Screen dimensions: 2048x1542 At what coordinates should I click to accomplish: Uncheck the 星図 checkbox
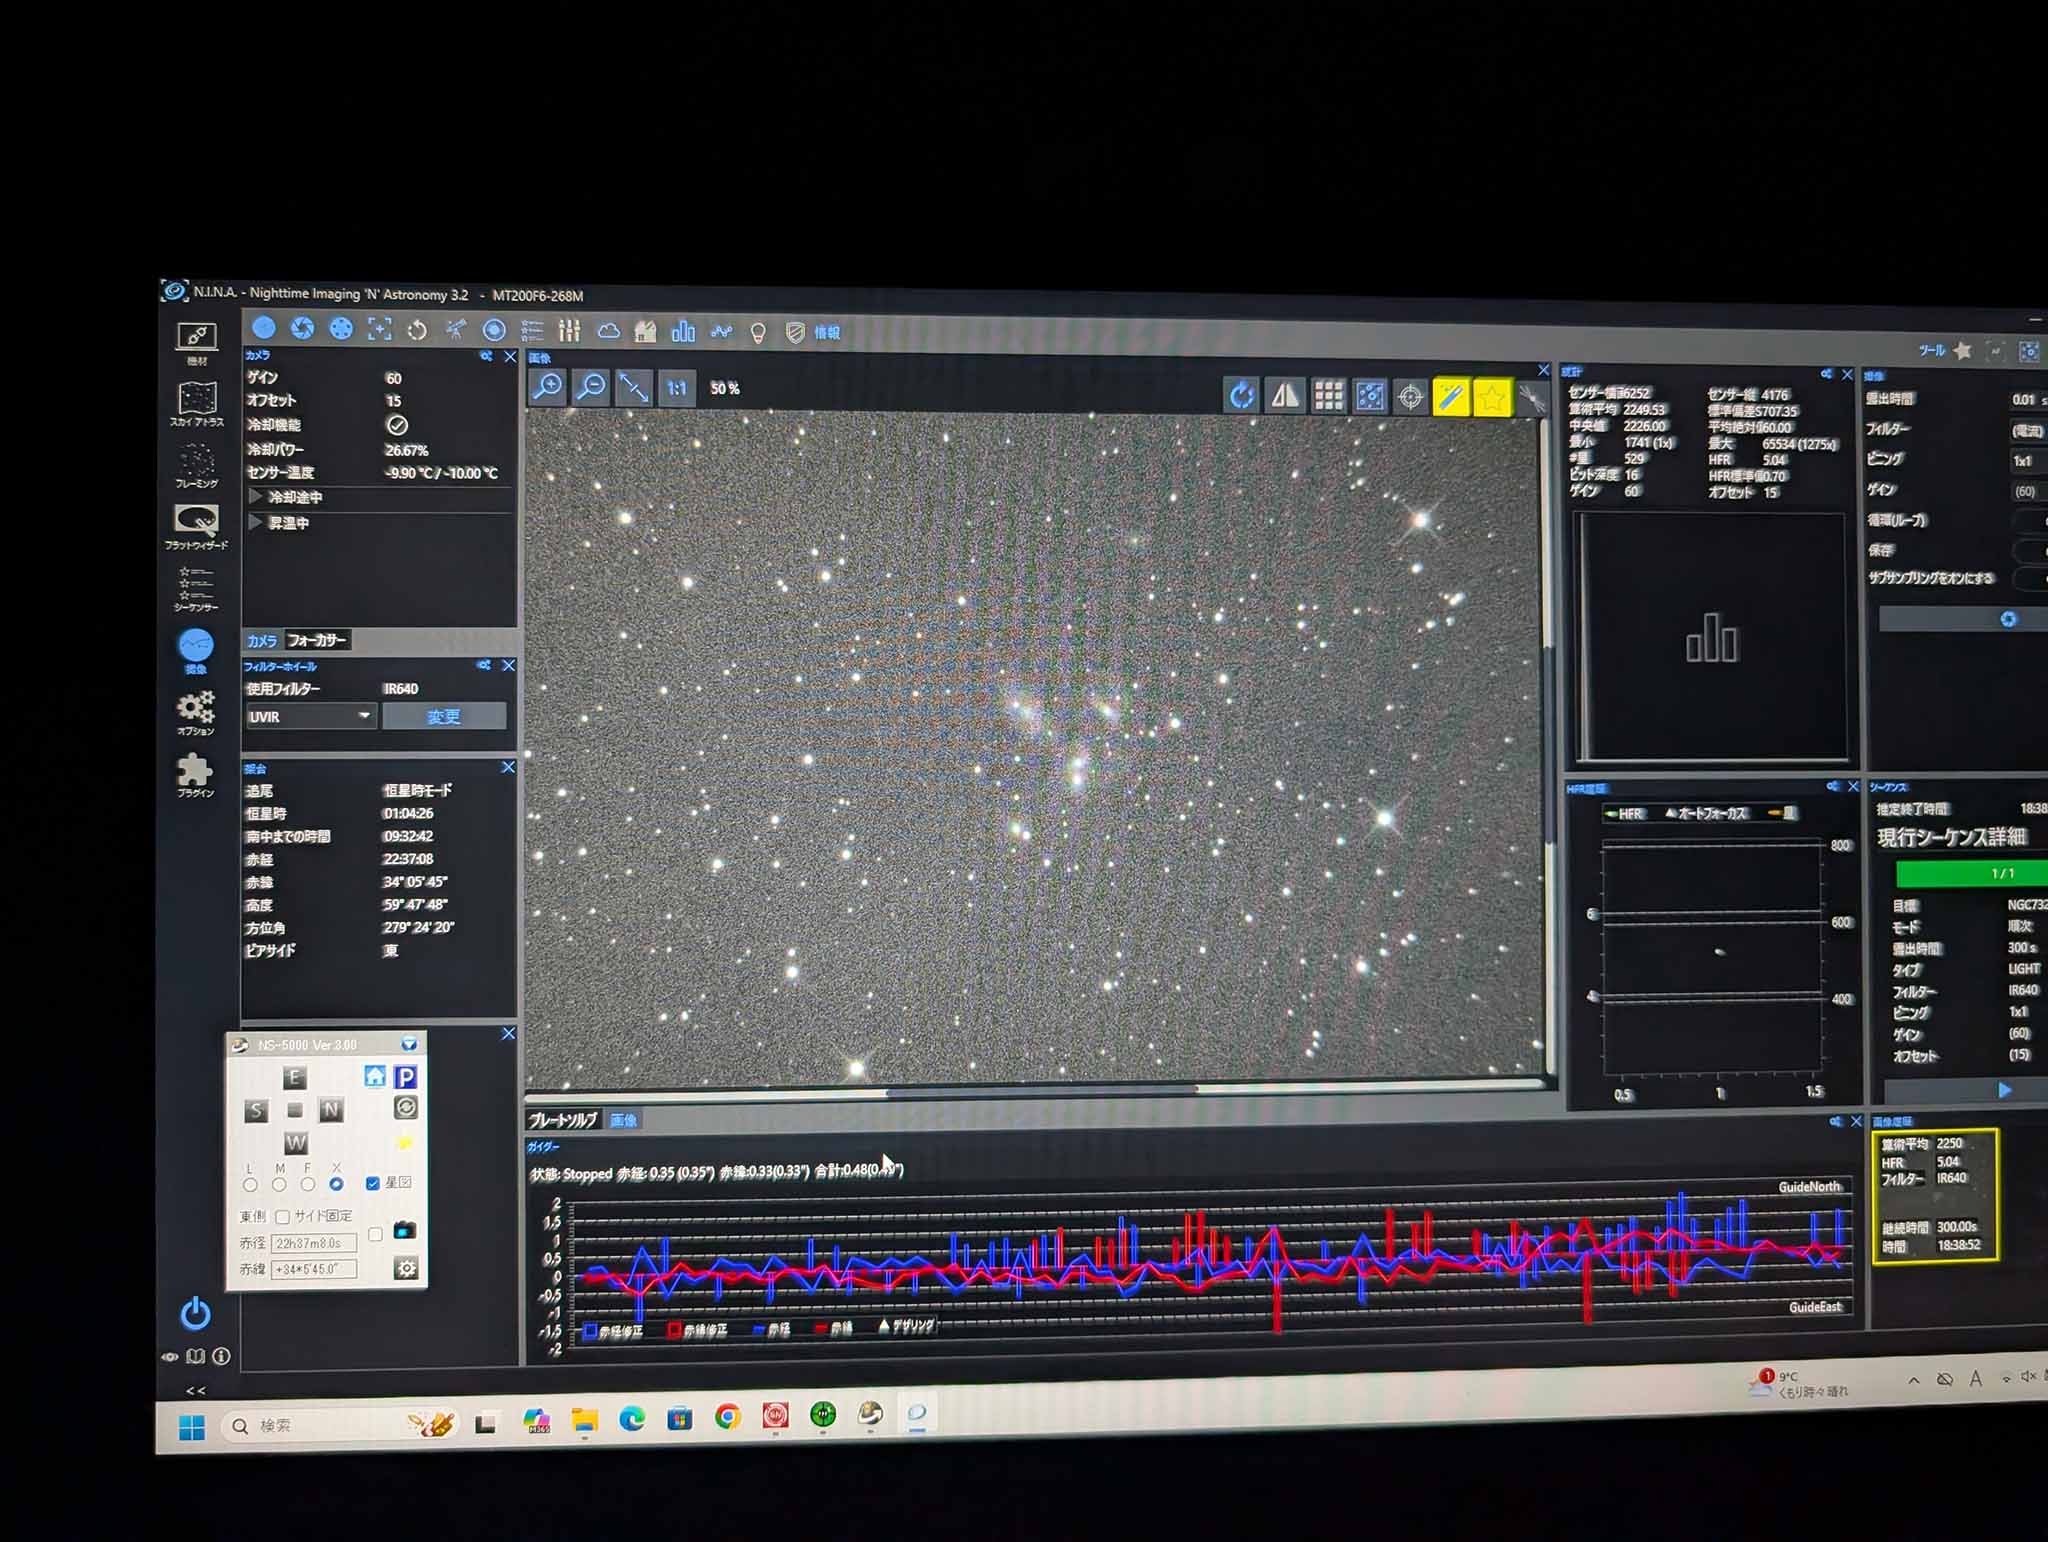[x=372, y=1183]
